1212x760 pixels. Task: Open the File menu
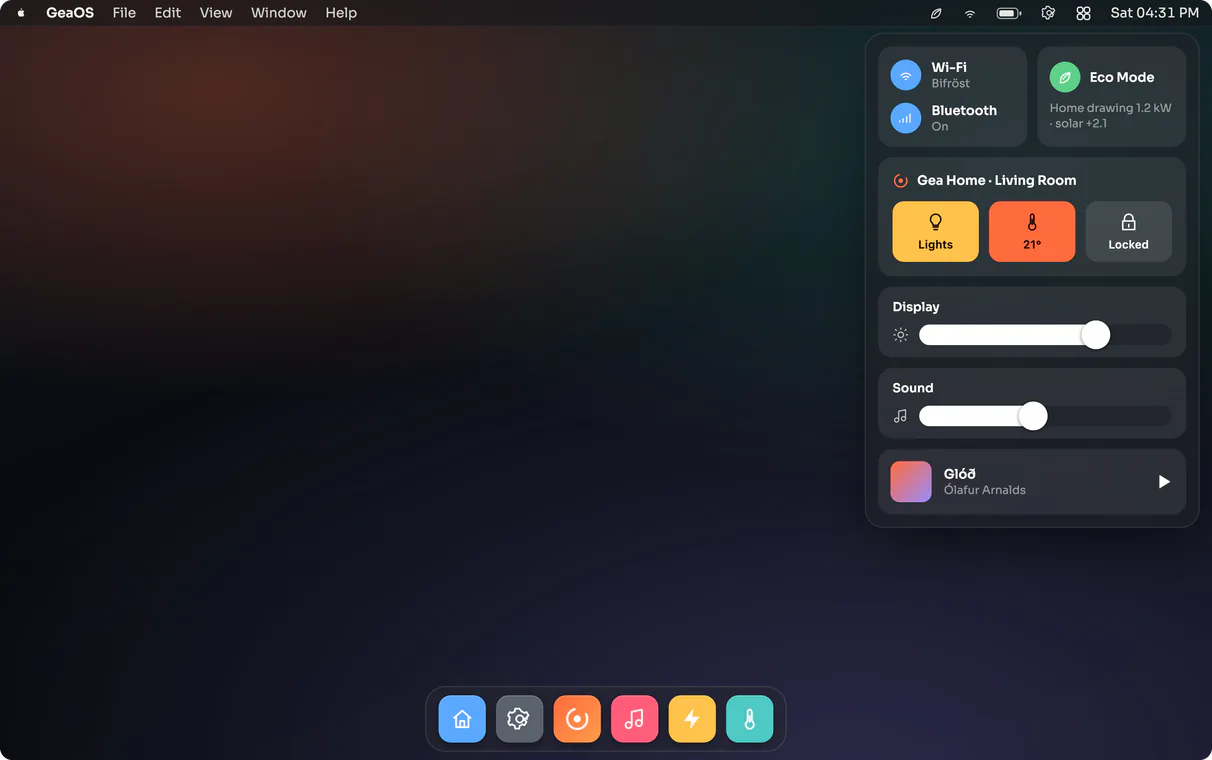tap(124, 13)
